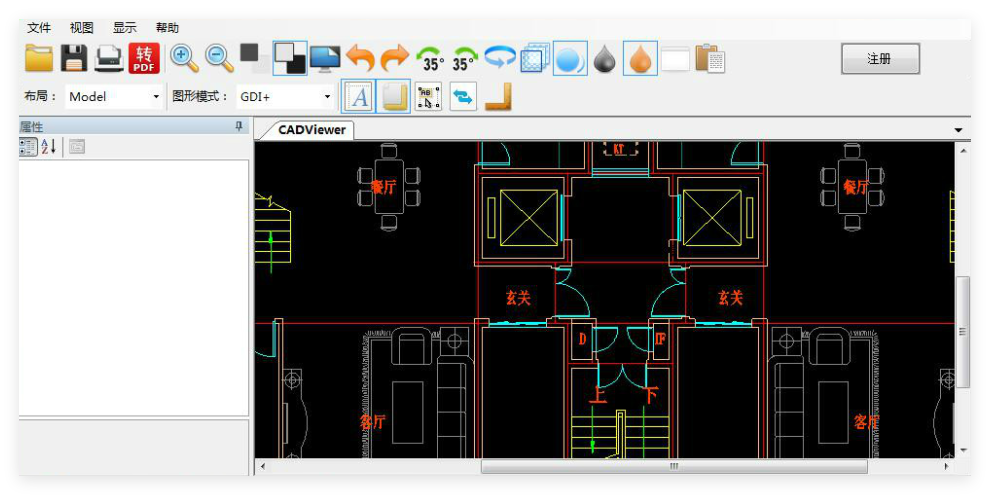Toggle text display with the A icon
This screenshot has width=990, height=495.
359,97
